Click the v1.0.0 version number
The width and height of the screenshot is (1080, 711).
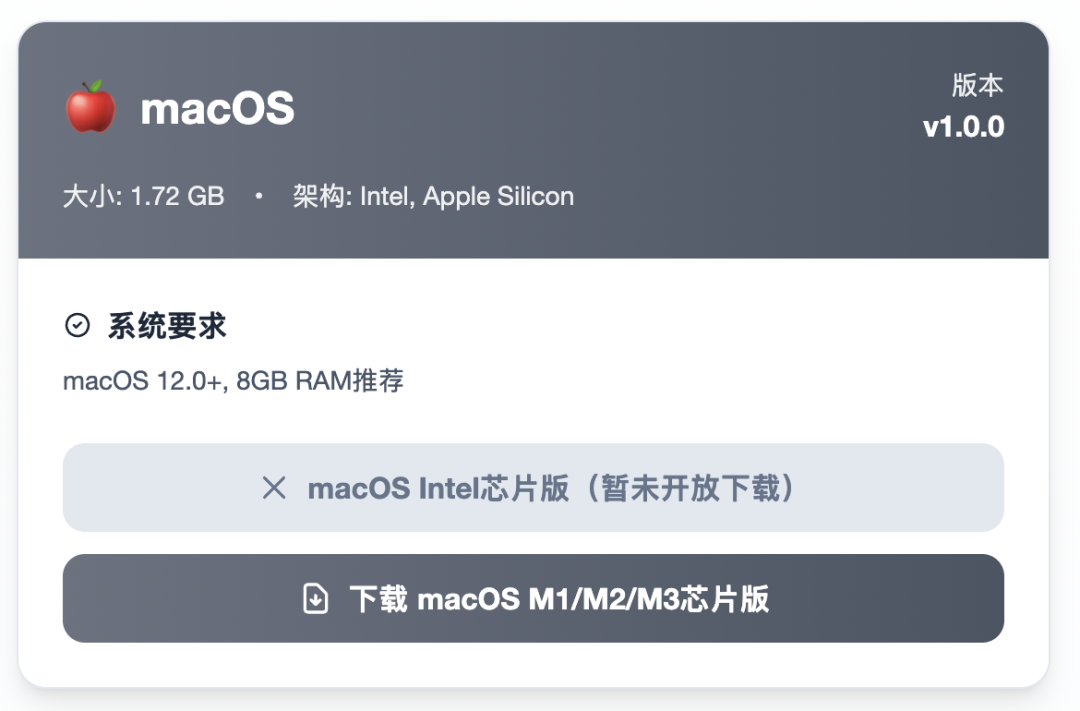click(x=963, y=127)
